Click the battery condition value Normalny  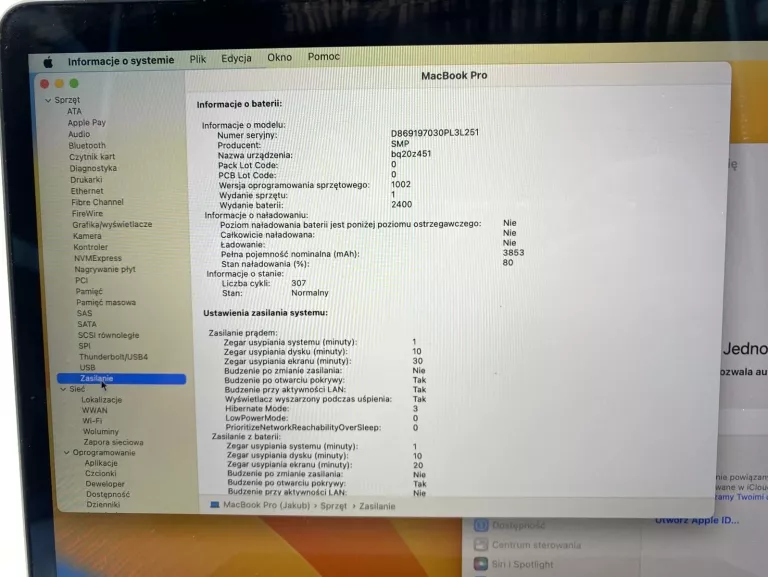(x=310, y=293)
